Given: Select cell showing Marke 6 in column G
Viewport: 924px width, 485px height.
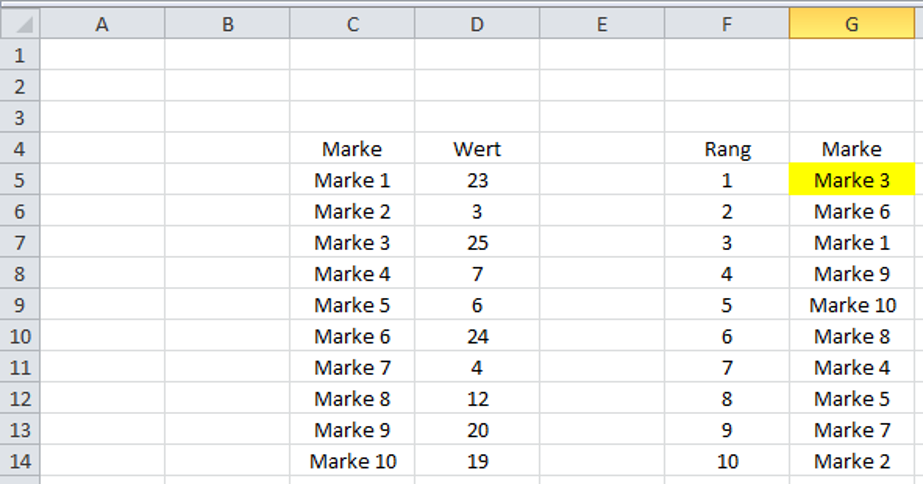Looking at the screenshot, I should coord(852,211).
